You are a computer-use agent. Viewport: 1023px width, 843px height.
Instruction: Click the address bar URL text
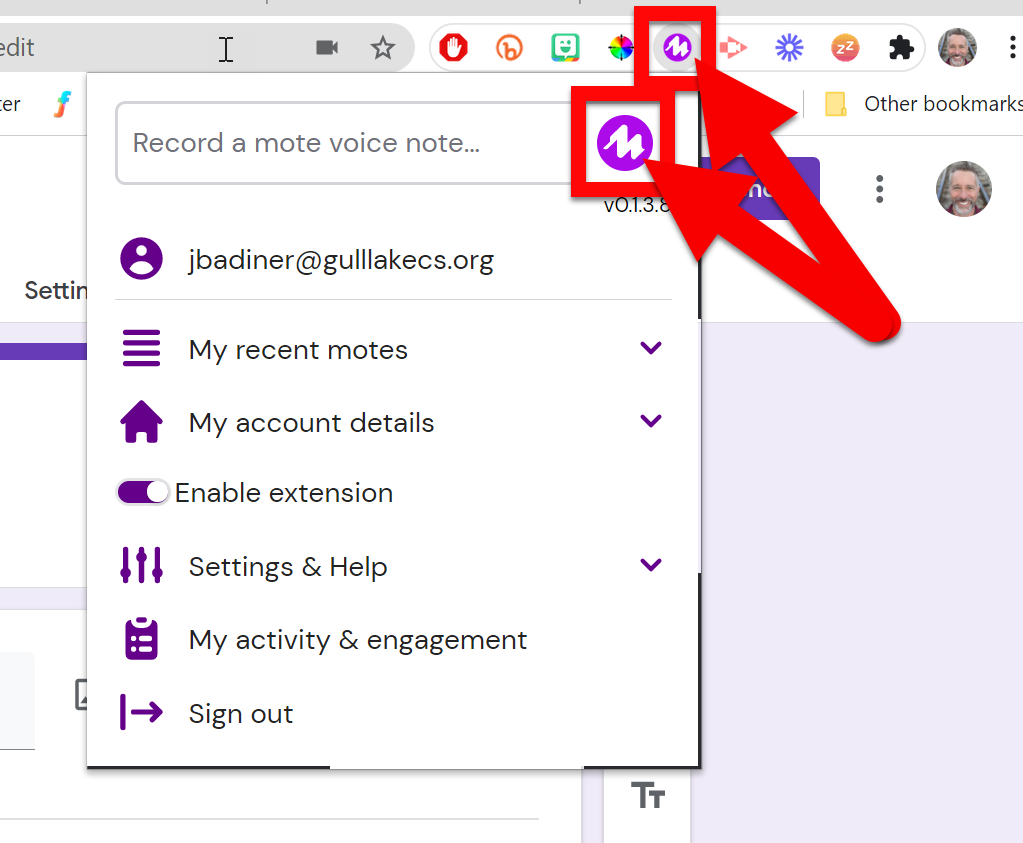(17, 48)
